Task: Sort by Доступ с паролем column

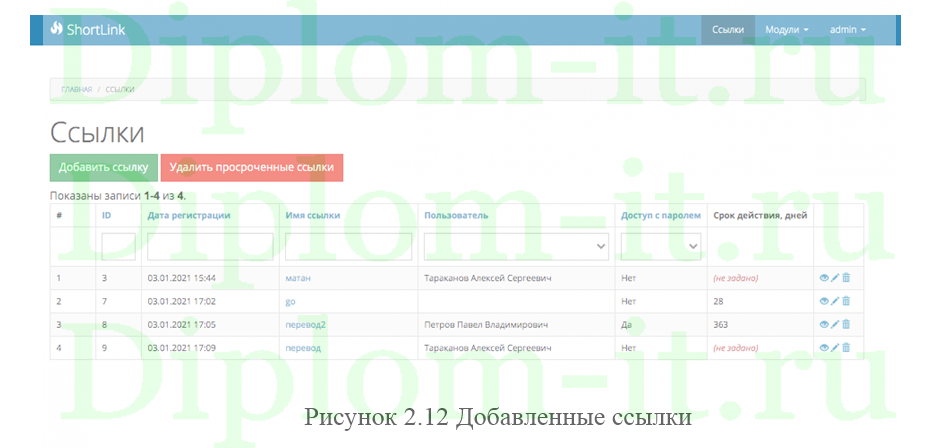Action: [661, 215]
